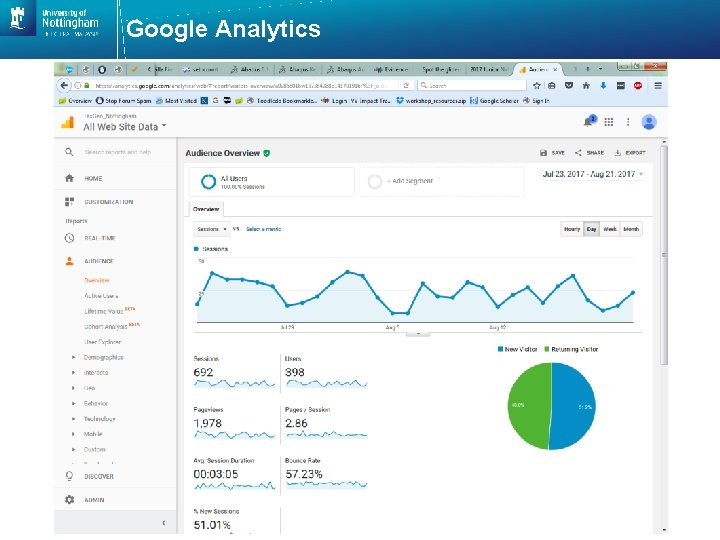Viewport: 720px width, 540px height.
Task: Open the All Web Site Data view dropdown
Action: point(124,127)
